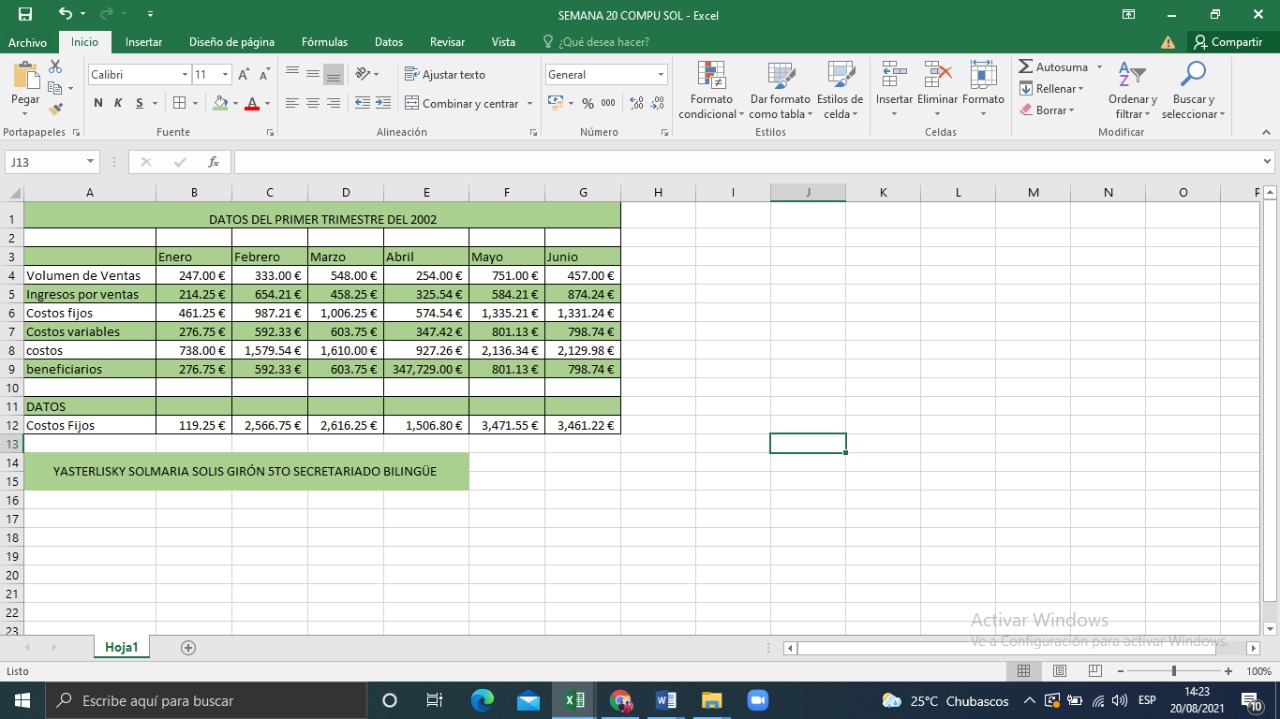This screenshot has width=1280, height=719.
Task: Apply the cell borders icon
Action: point(179,103)
